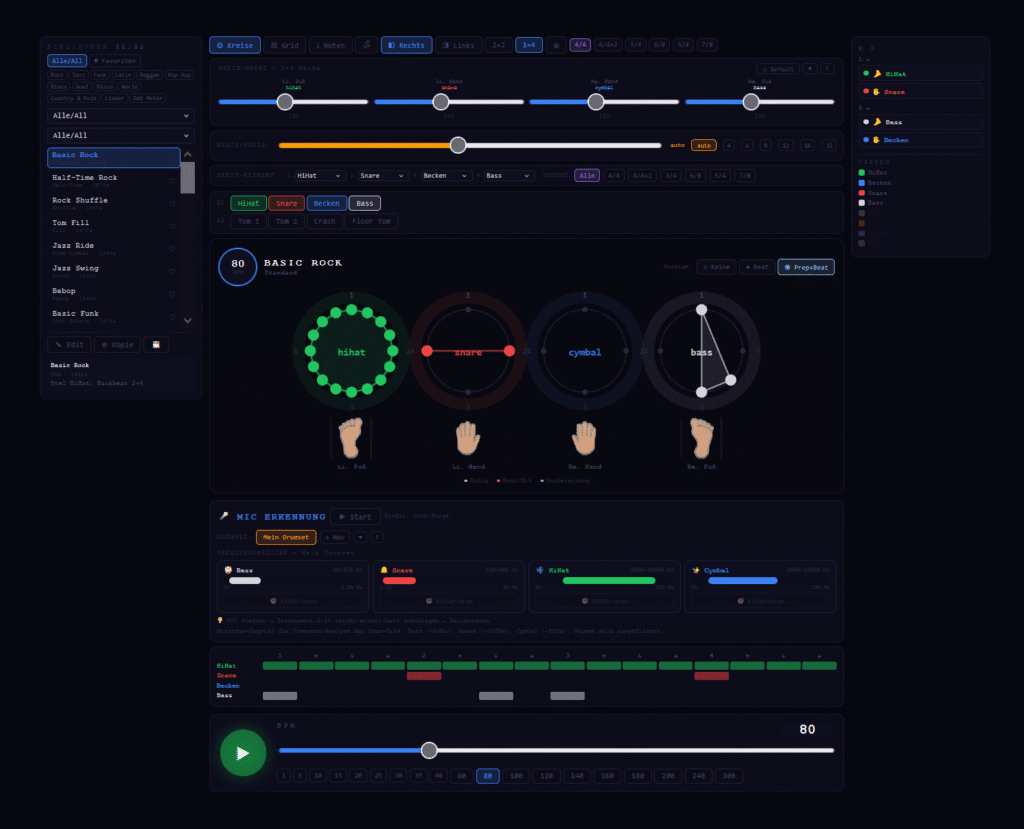
Task: Click the right foot icon under bass
Action: tap(700, 437)
